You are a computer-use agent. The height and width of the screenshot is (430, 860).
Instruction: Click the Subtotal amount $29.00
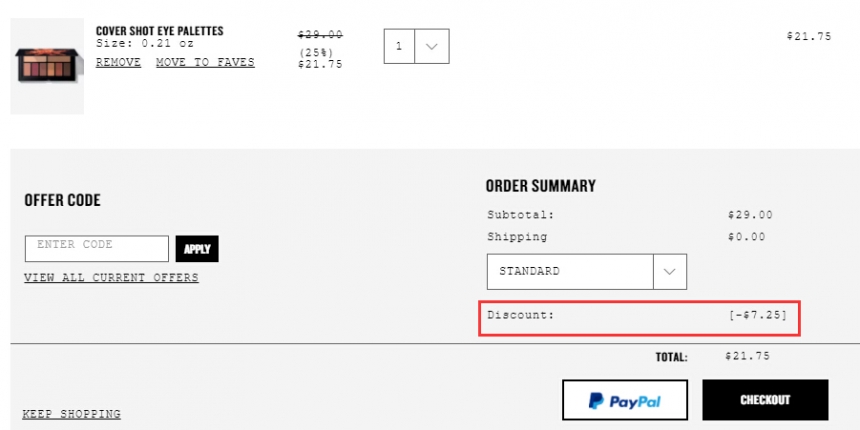(x=750, y=215)
